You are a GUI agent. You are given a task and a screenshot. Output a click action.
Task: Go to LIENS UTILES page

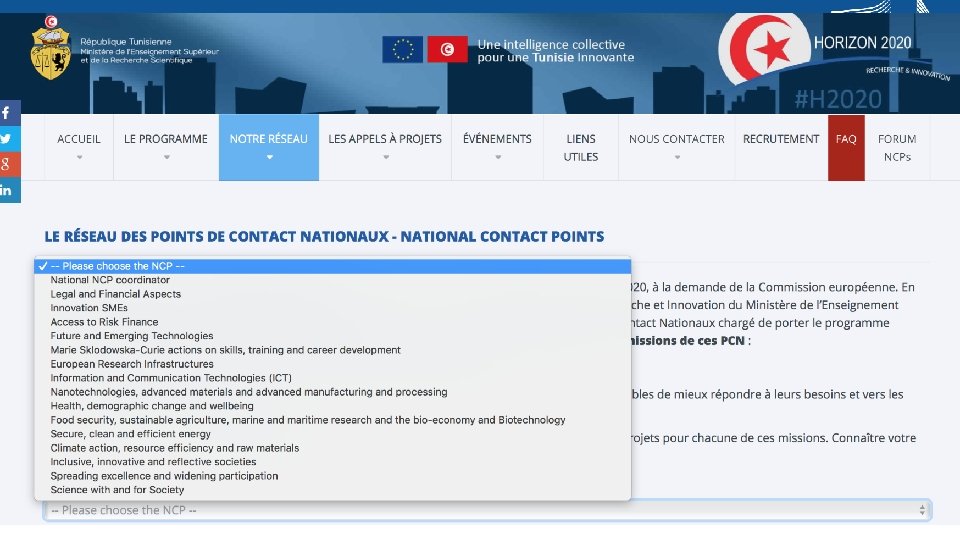point(580,147)
